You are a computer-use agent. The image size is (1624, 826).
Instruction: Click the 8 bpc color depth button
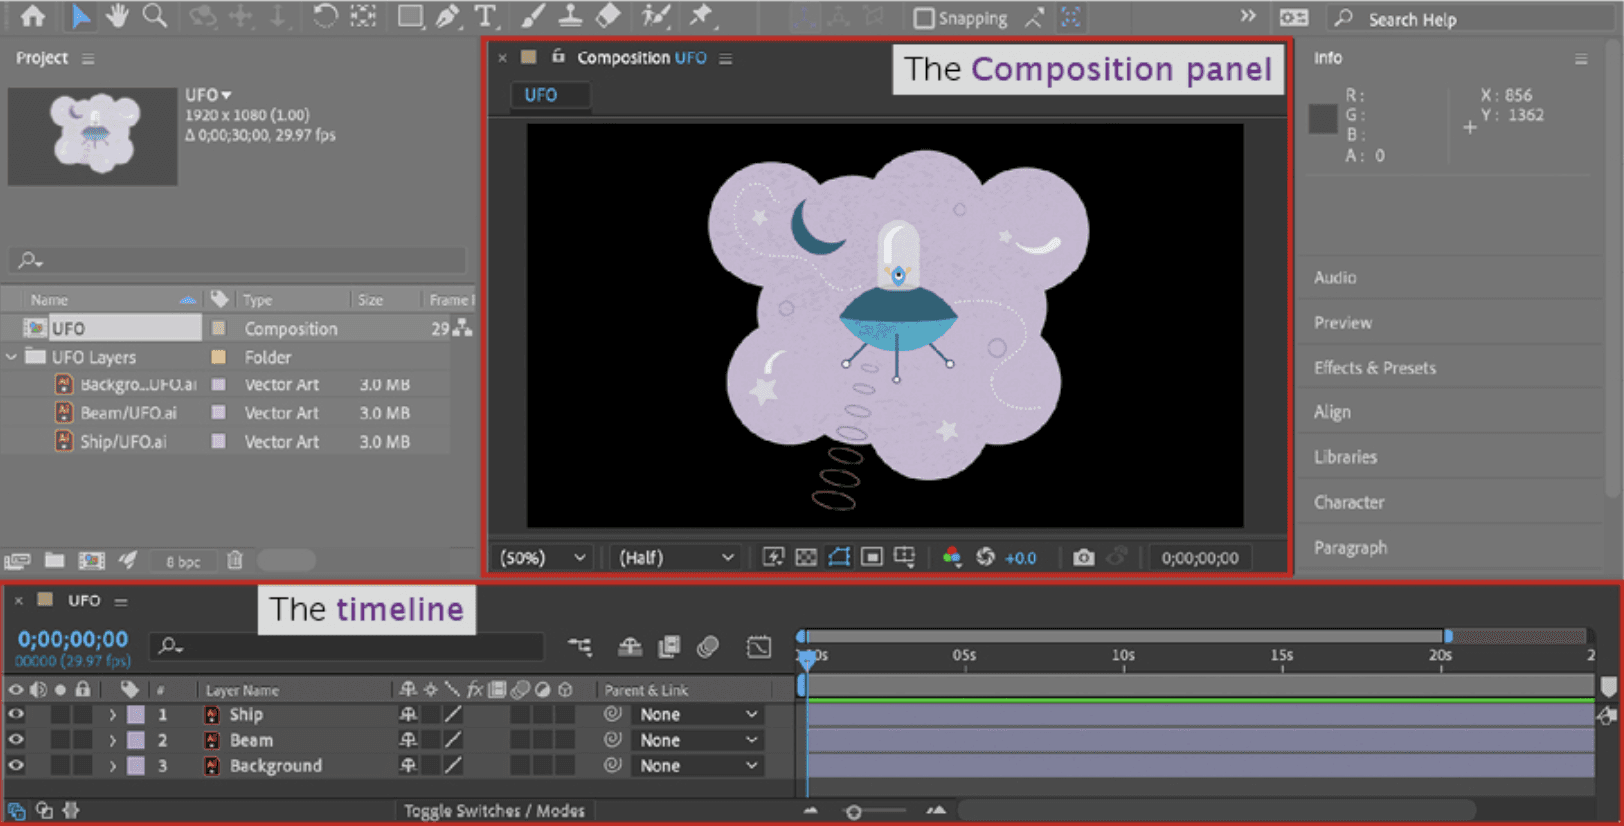(x=183, y=562)
